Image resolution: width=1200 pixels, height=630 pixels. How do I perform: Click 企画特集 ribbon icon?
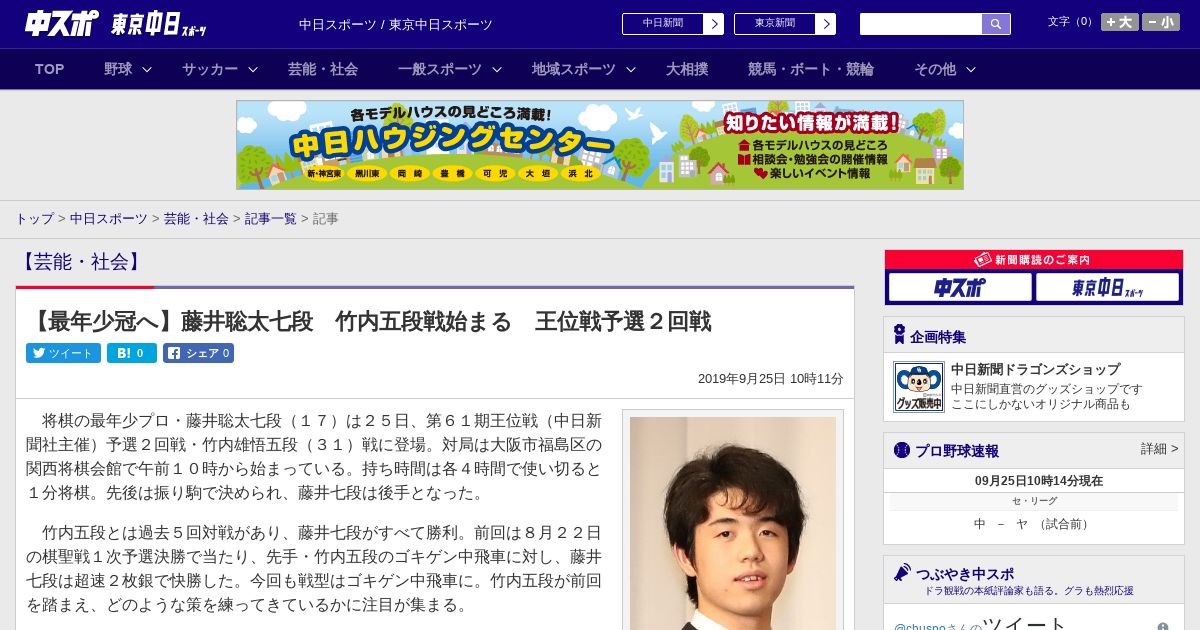pyautogui.click(x=899, y=335)
